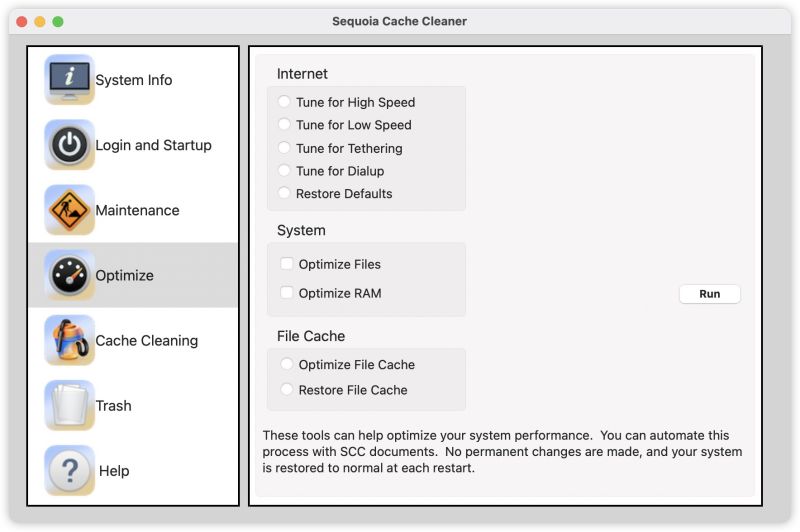This screenshot has width=800, height=532.
Task: Select Tune for High Speed radio button
Action: (285, 102)
